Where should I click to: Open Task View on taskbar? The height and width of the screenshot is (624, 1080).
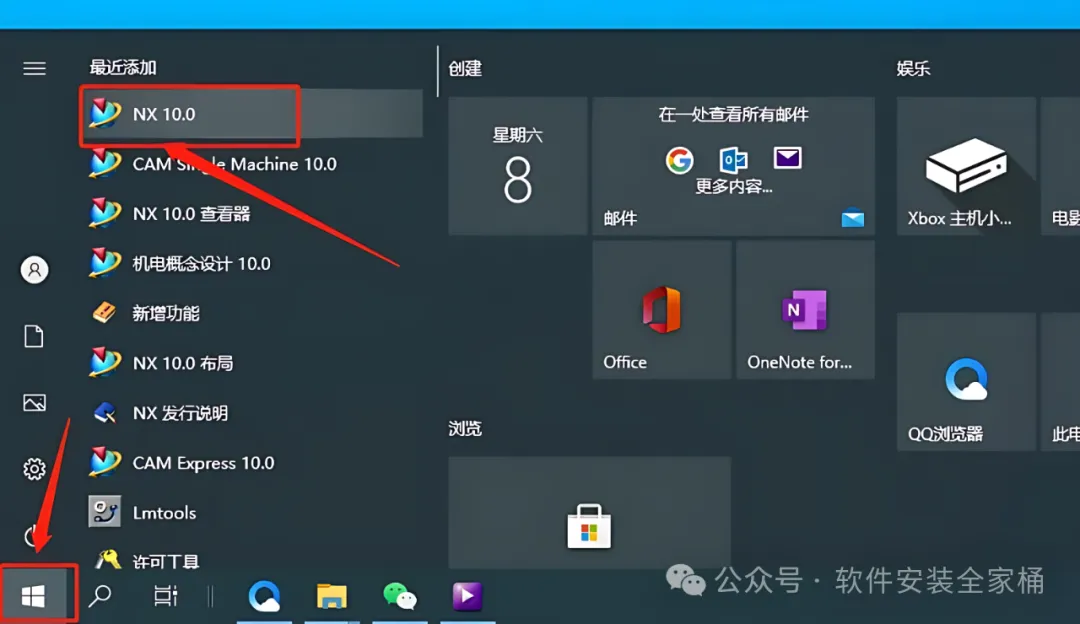[x=165, y=596]
